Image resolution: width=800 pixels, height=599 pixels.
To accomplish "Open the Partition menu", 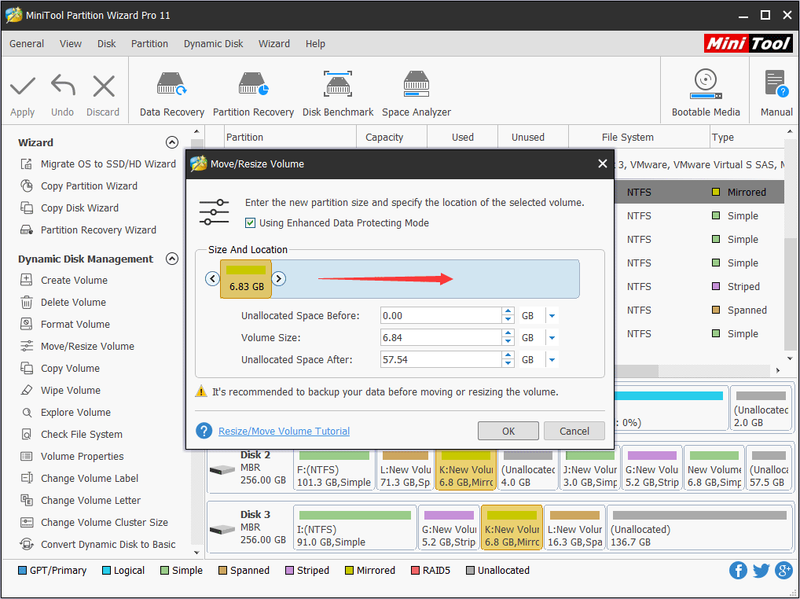I will click(x=149, y=44).
